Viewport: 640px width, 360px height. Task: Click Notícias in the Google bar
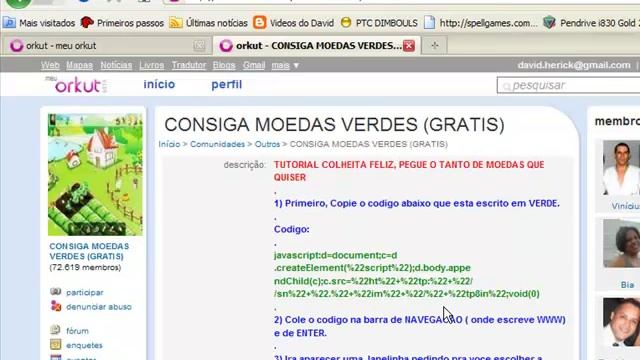click(x=116, y=65)
